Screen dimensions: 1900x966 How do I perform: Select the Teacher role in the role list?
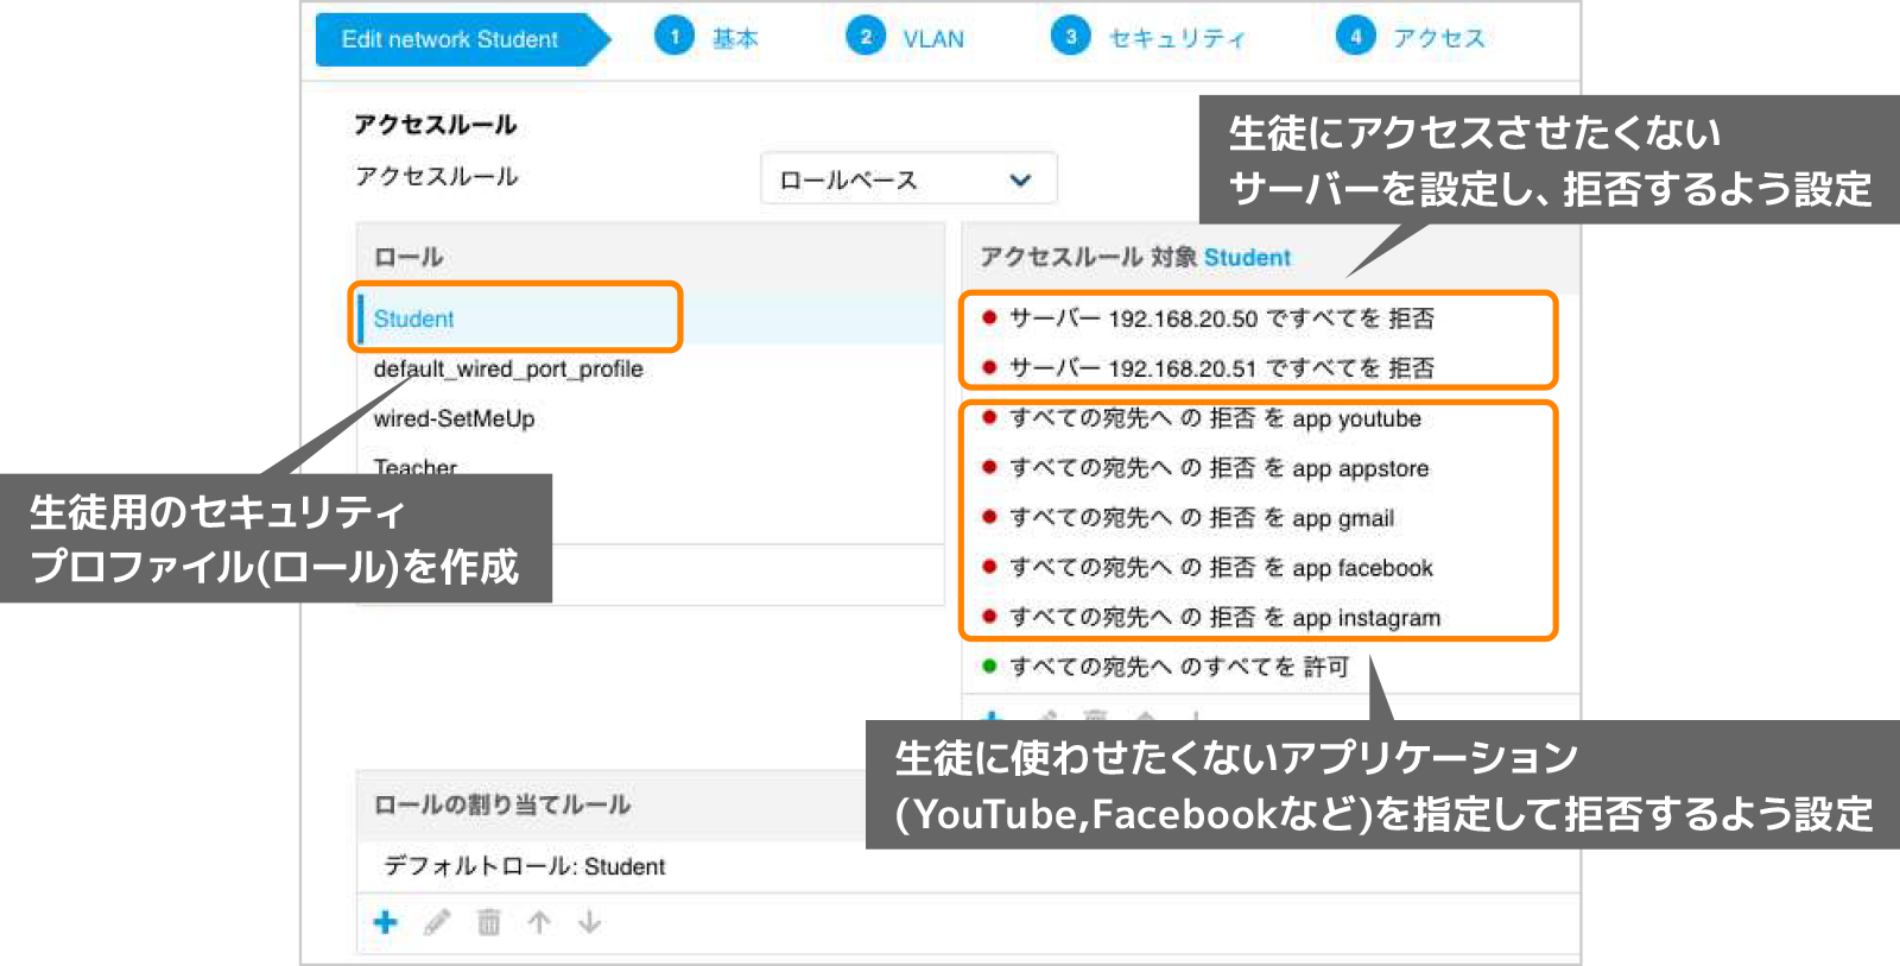click(413, 467)
